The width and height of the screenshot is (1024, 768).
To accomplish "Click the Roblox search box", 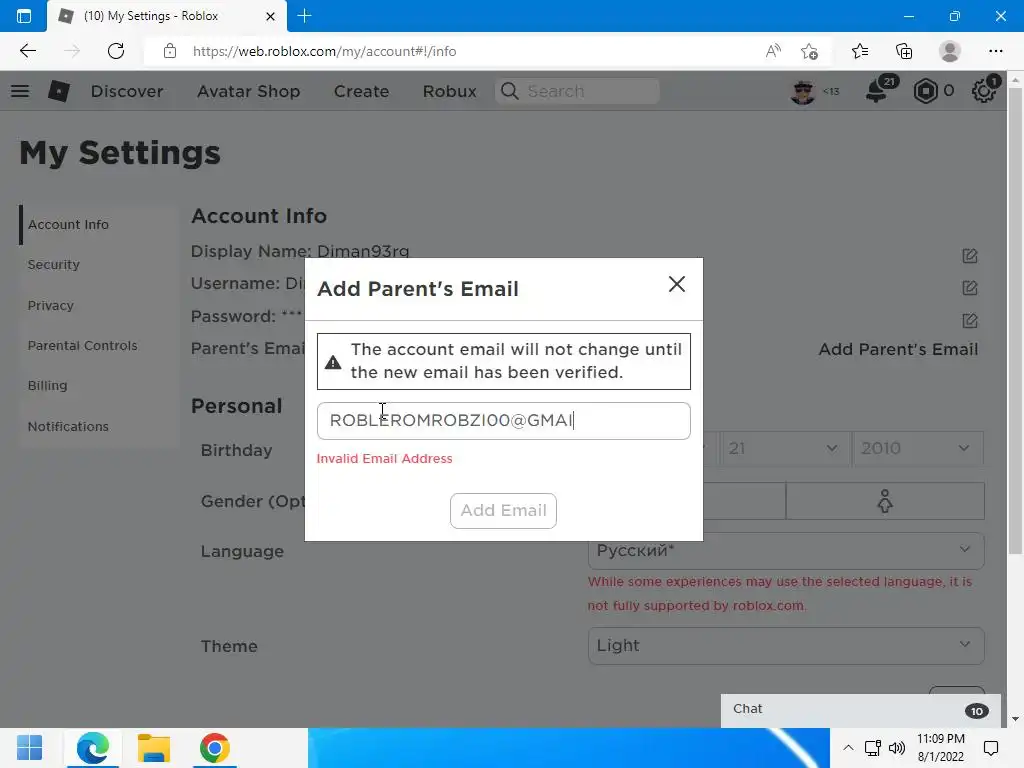I will pos(577,91).
